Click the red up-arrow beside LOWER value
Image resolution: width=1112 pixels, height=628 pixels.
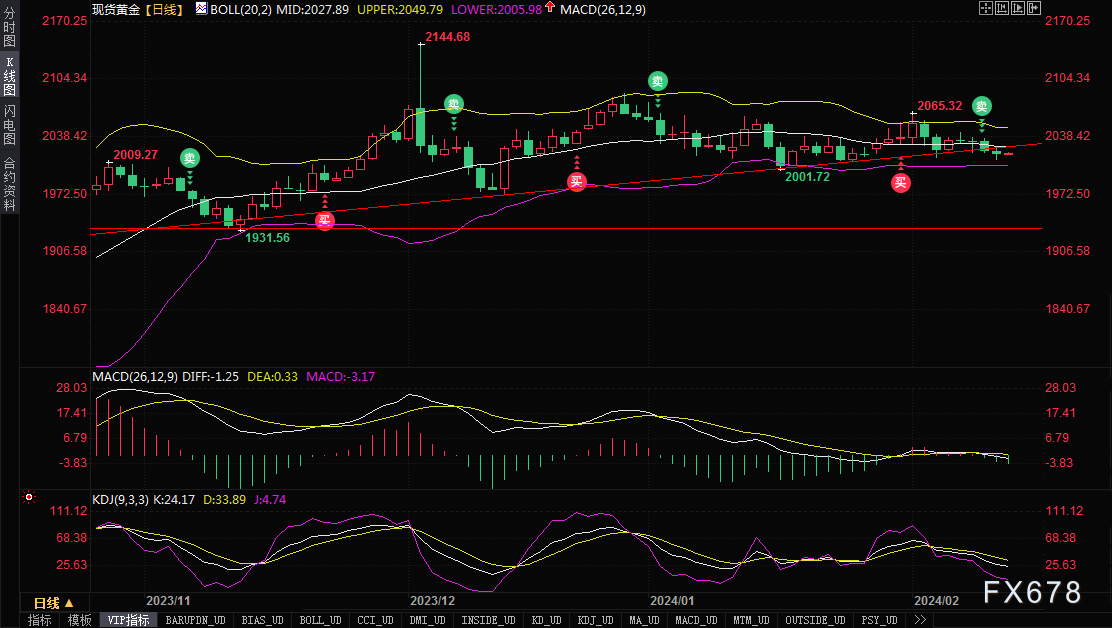pos(550,9)
